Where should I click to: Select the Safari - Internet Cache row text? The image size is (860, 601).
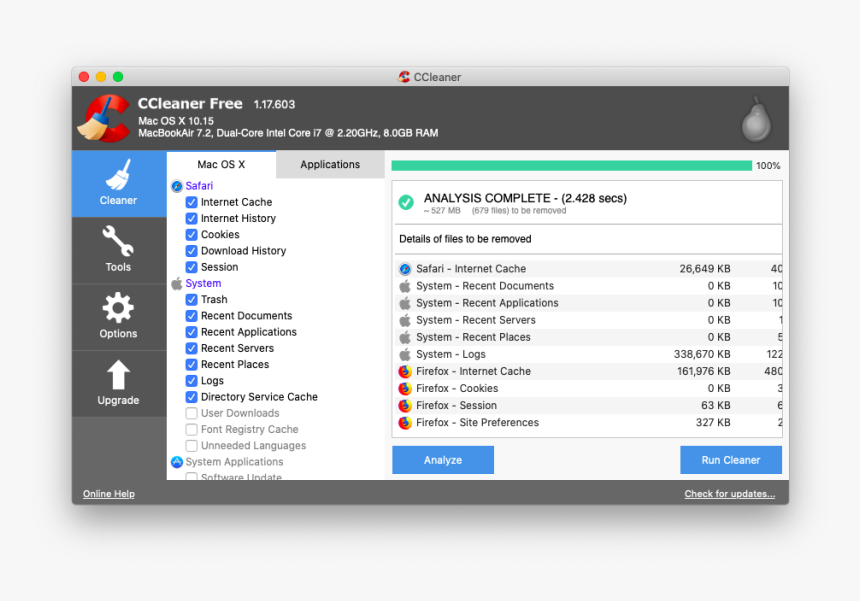(471, 269)
